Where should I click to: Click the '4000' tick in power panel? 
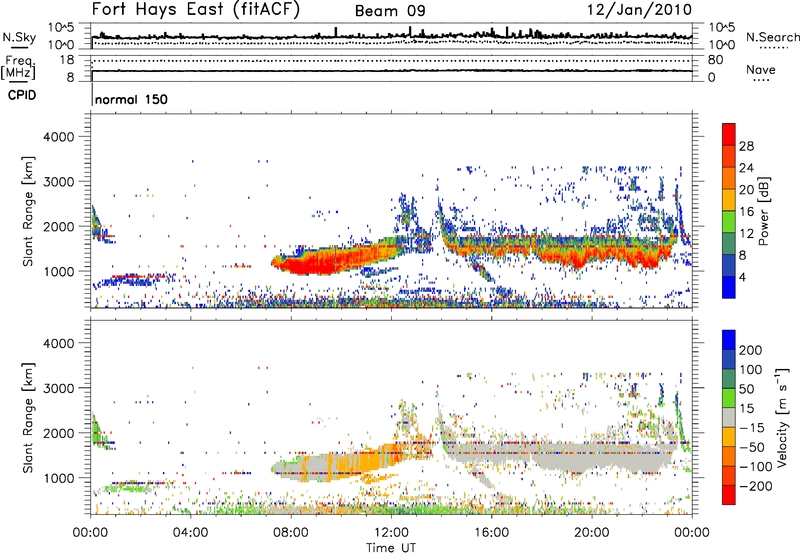coord(58,137)
